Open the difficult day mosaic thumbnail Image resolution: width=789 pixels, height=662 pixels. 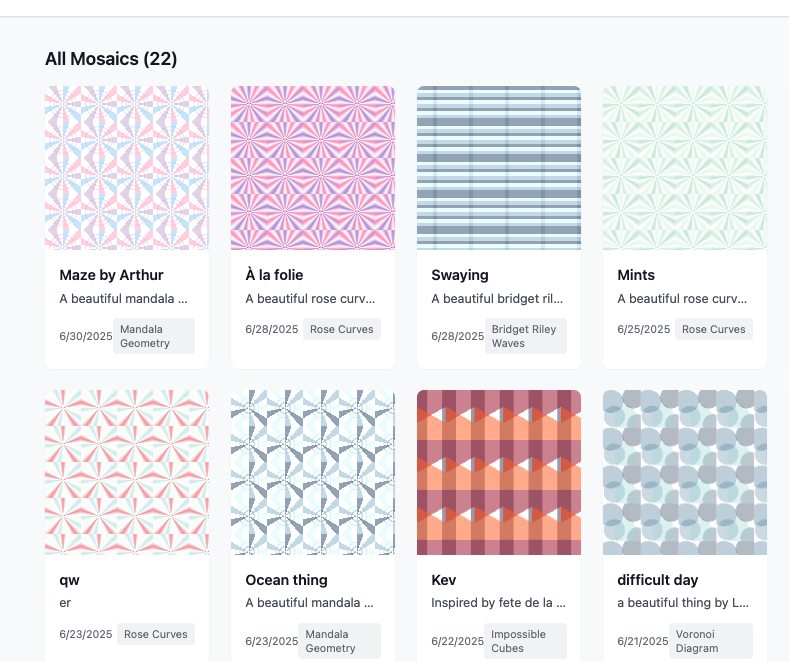point(685,472)
